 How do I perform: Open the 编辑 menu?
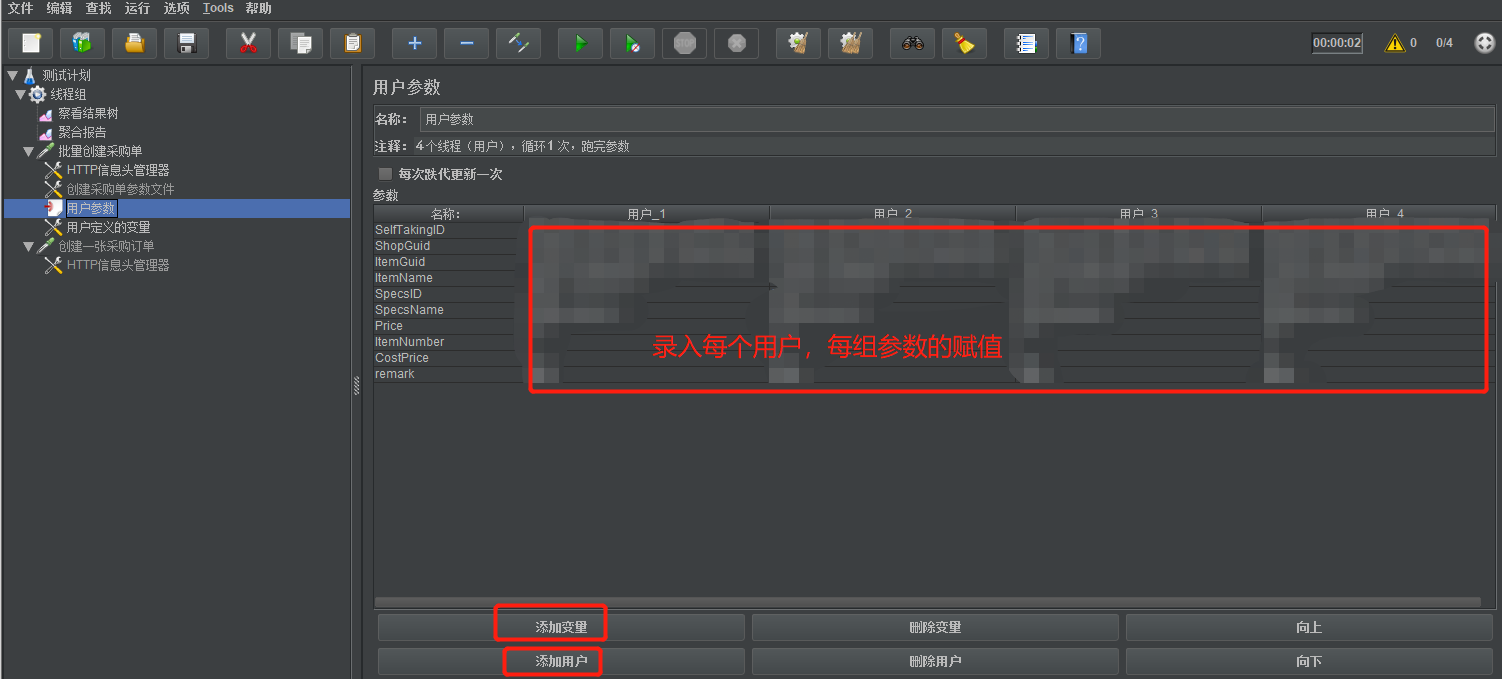click(x=59, y=8)
